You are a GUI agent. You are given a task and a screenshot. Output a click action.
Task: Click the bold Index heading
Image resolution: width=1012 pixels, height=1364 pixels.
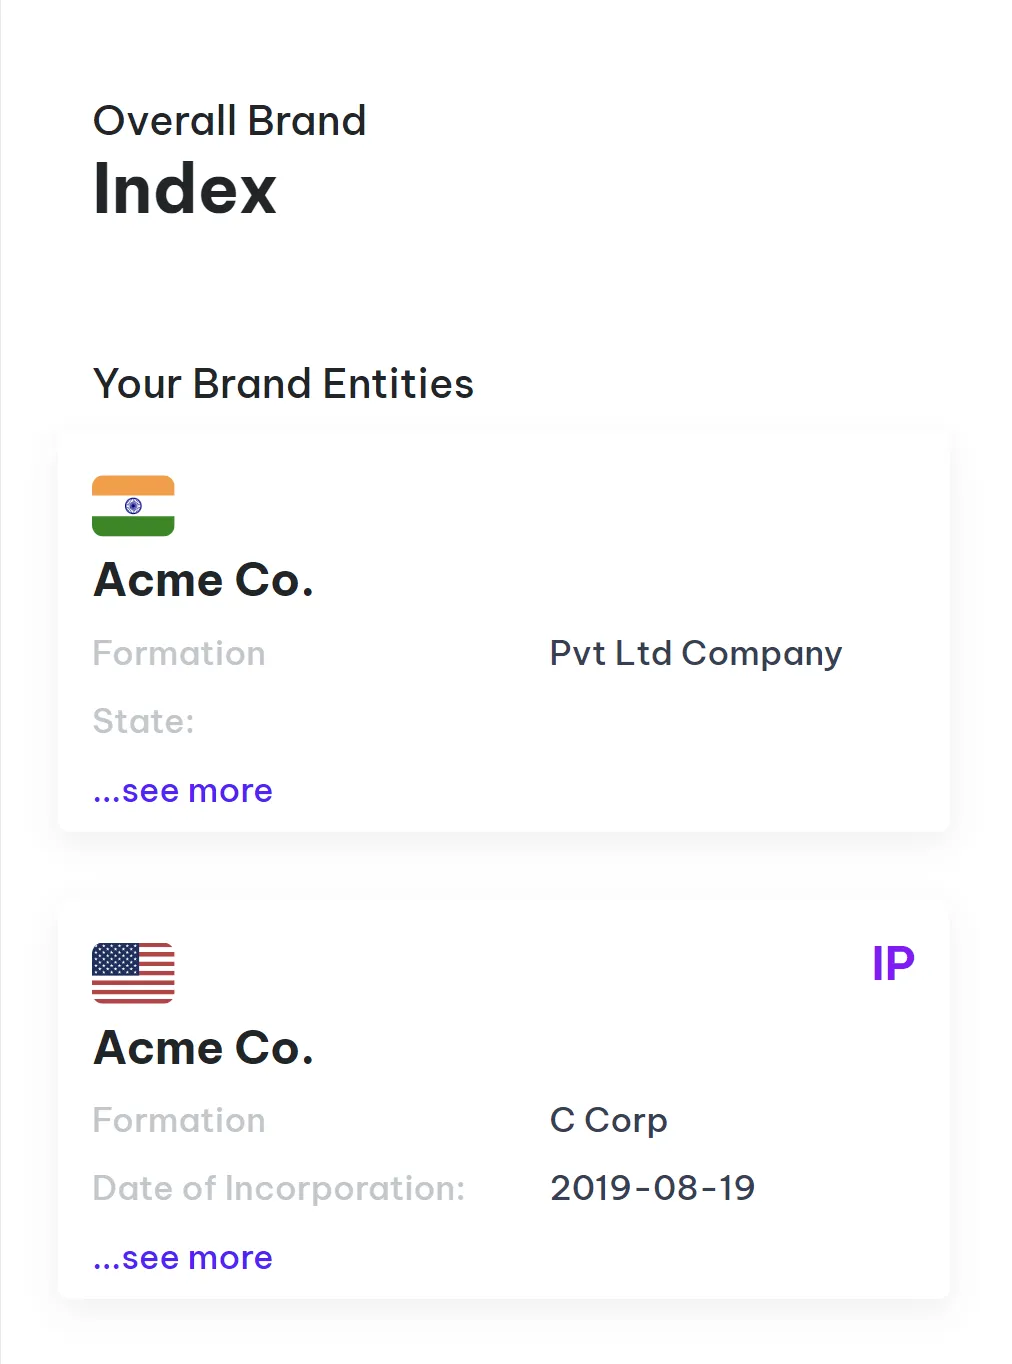pyautogui.click(x=185, y=189)
